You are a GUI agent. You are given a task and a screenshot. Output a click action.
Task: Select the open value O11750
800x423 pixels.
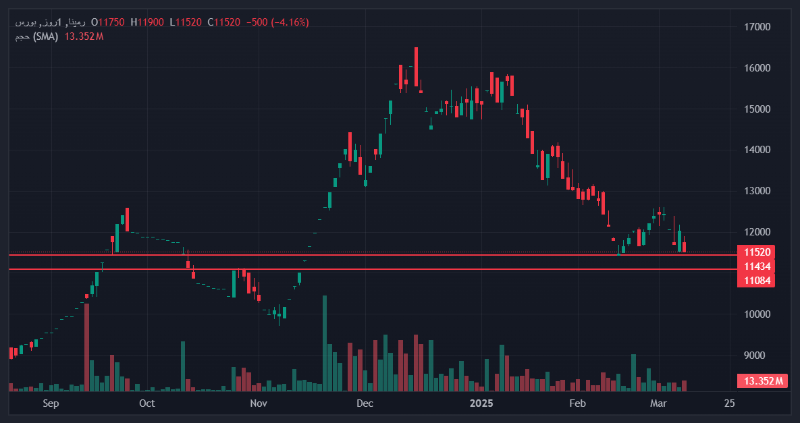108,22
